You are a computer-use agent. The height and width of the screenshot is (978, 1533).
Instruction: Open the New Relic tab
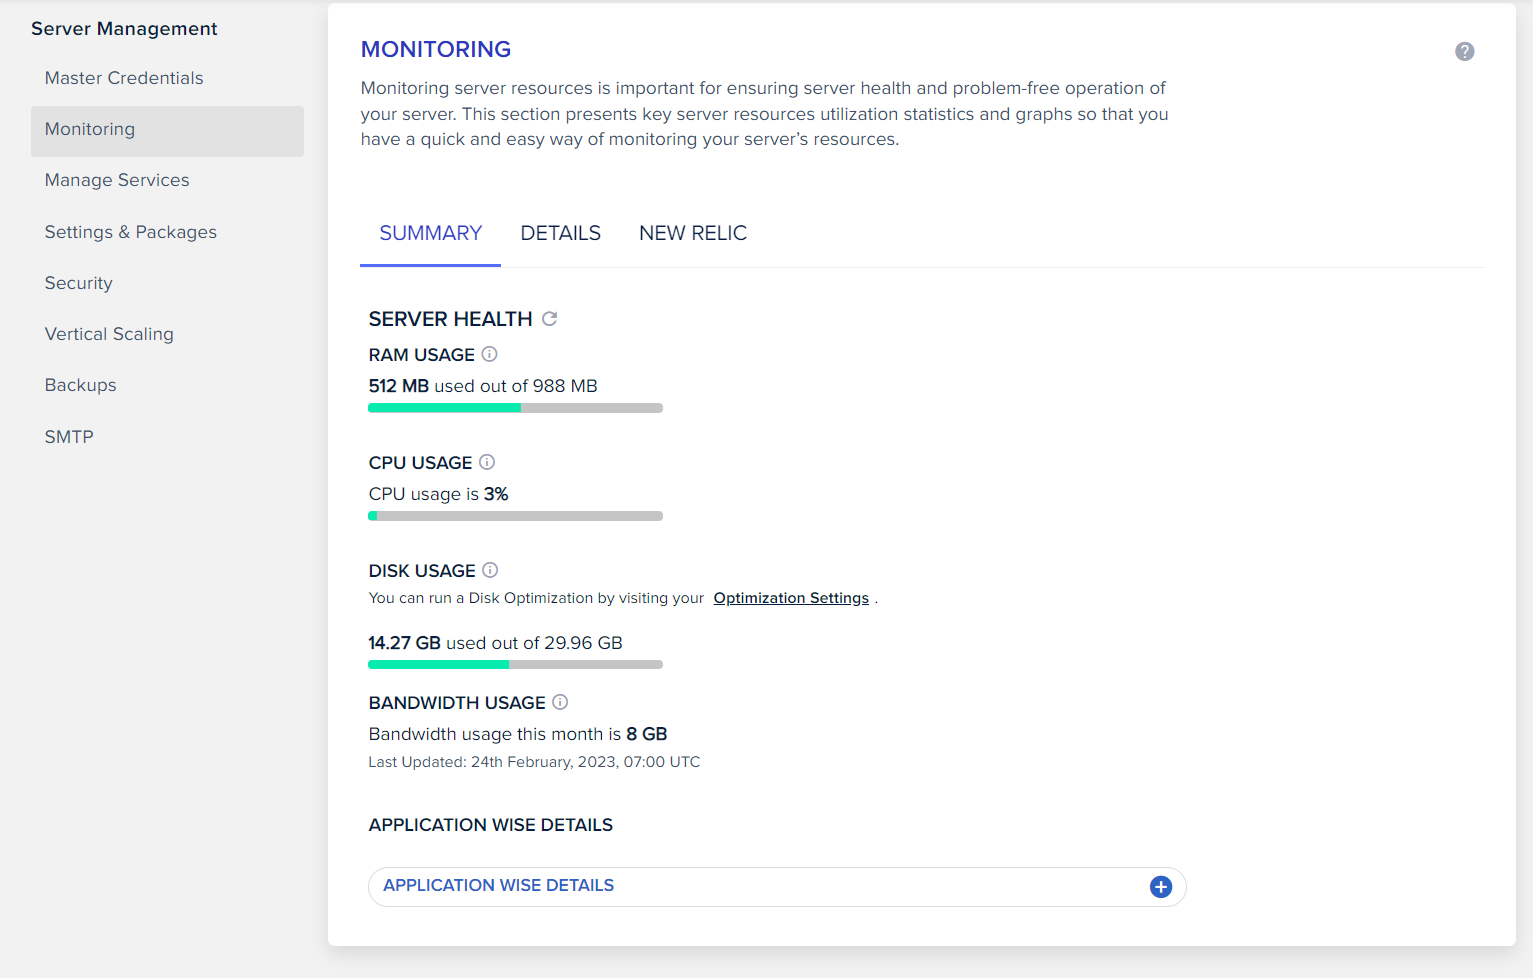(693, 233)
